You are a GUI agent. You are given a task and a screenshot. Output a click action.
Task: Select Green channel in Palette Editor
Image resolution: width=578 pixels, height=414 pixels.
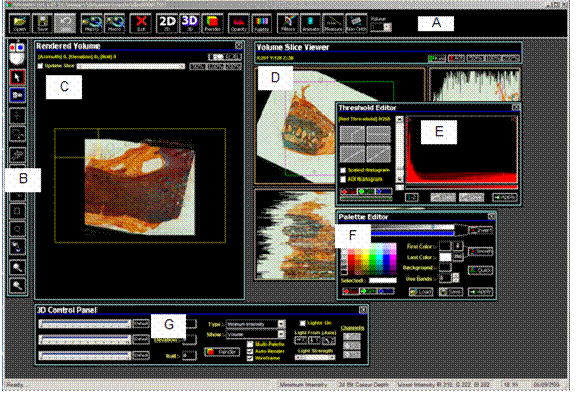368,292
